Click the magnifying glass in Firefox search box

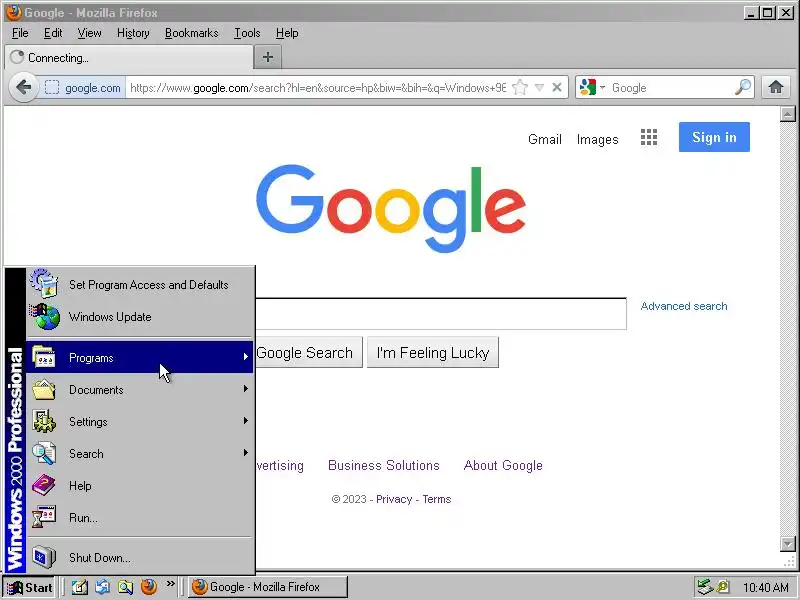tap(743, 87)
